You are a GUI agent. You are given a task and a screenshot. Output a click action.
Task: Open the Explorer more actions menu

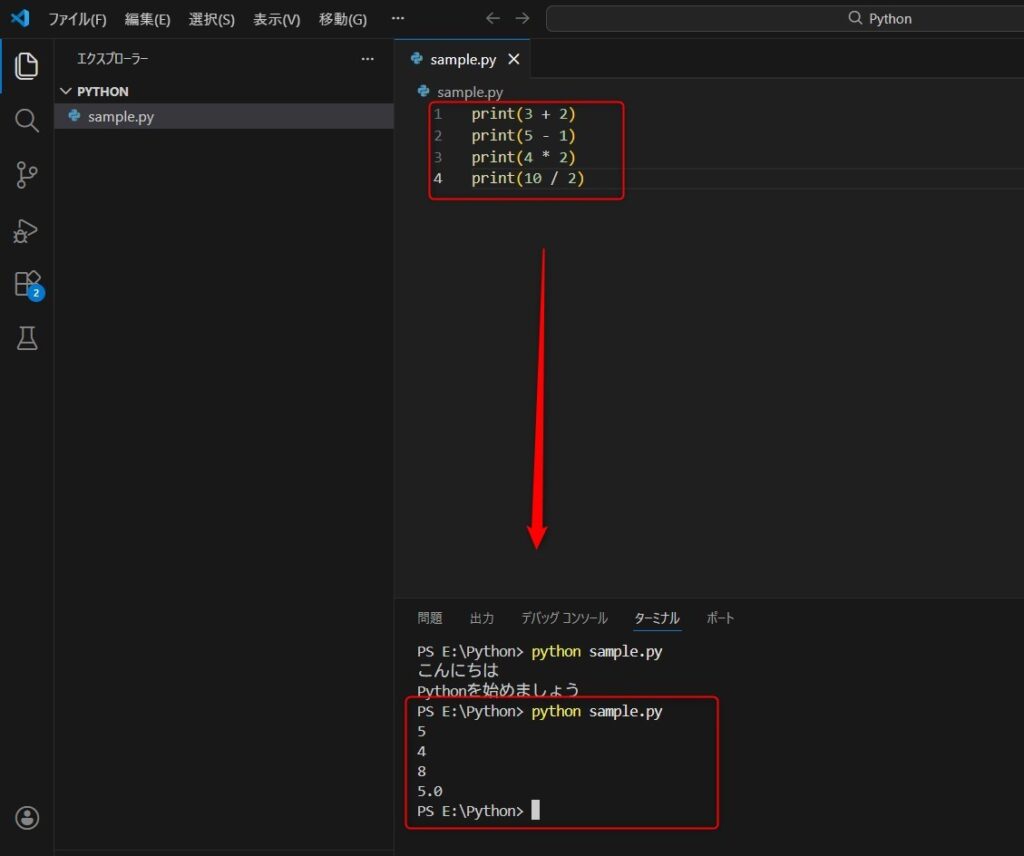tap(367, 59)
